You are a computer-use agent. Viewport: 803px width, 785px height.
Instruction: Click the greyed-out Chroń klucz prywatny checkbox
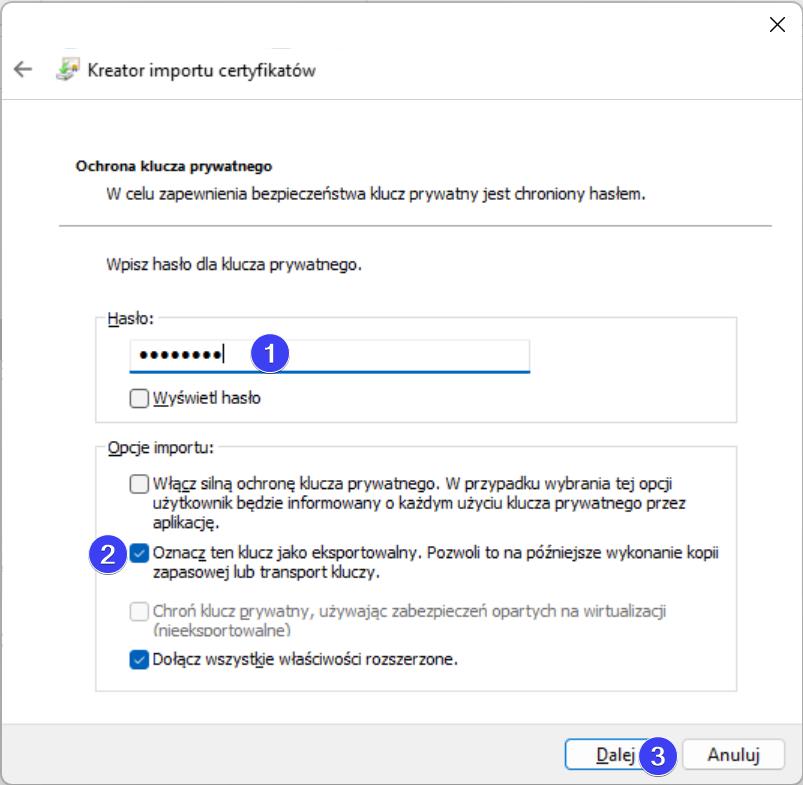[x=140, y=611]
